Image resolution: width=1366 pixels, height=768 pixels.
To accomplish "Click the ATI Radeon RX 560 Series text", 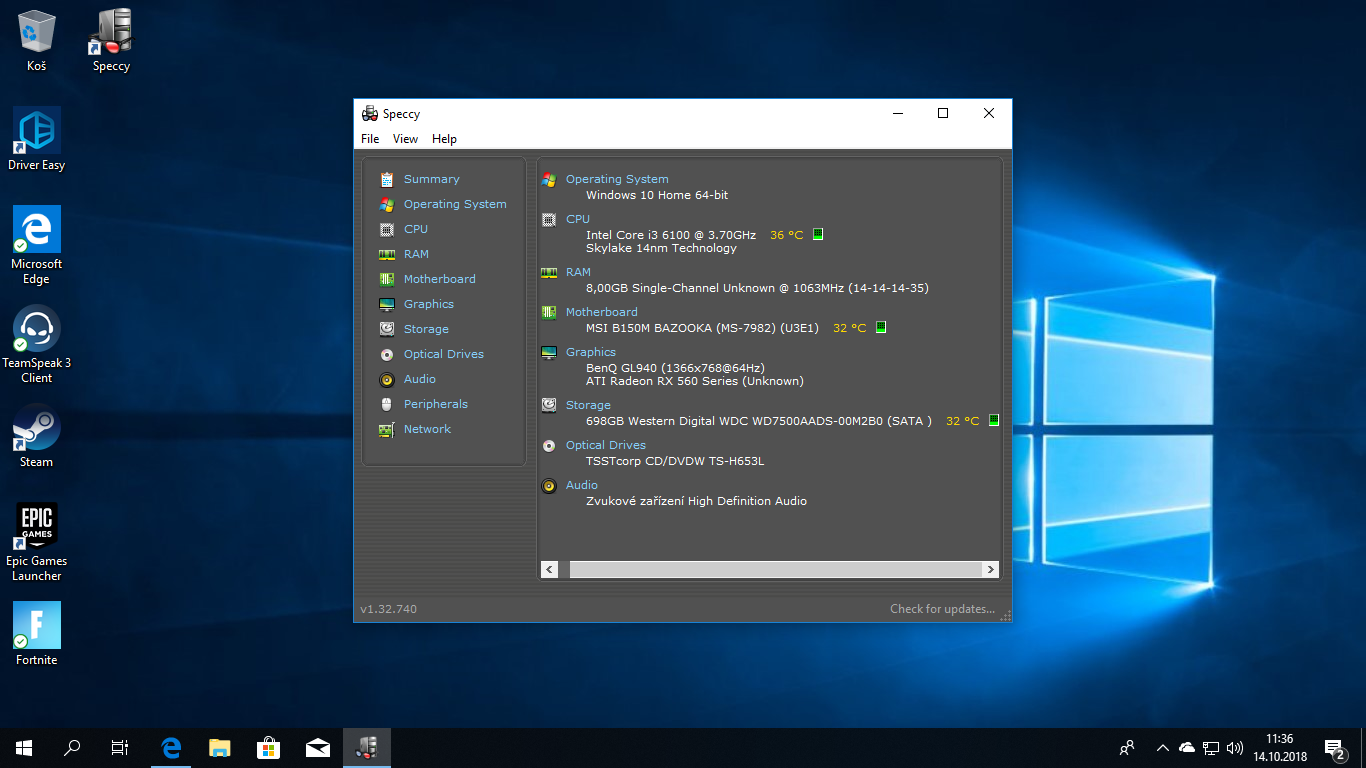I will [695, 381].
